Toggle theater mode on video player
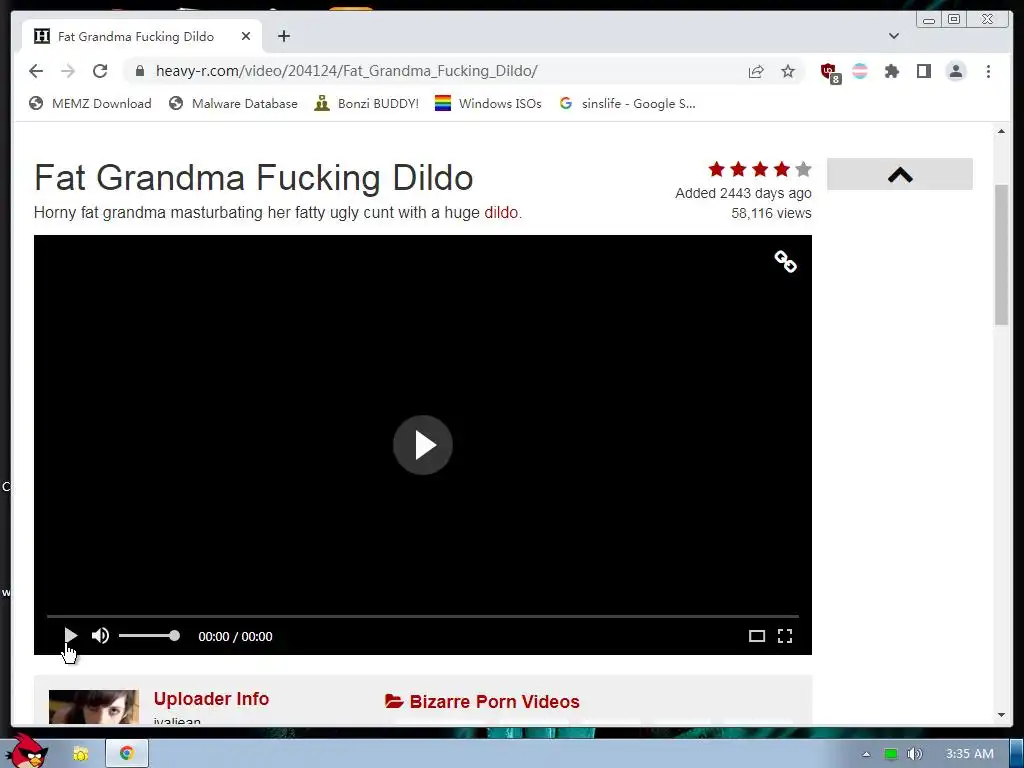 756,636
